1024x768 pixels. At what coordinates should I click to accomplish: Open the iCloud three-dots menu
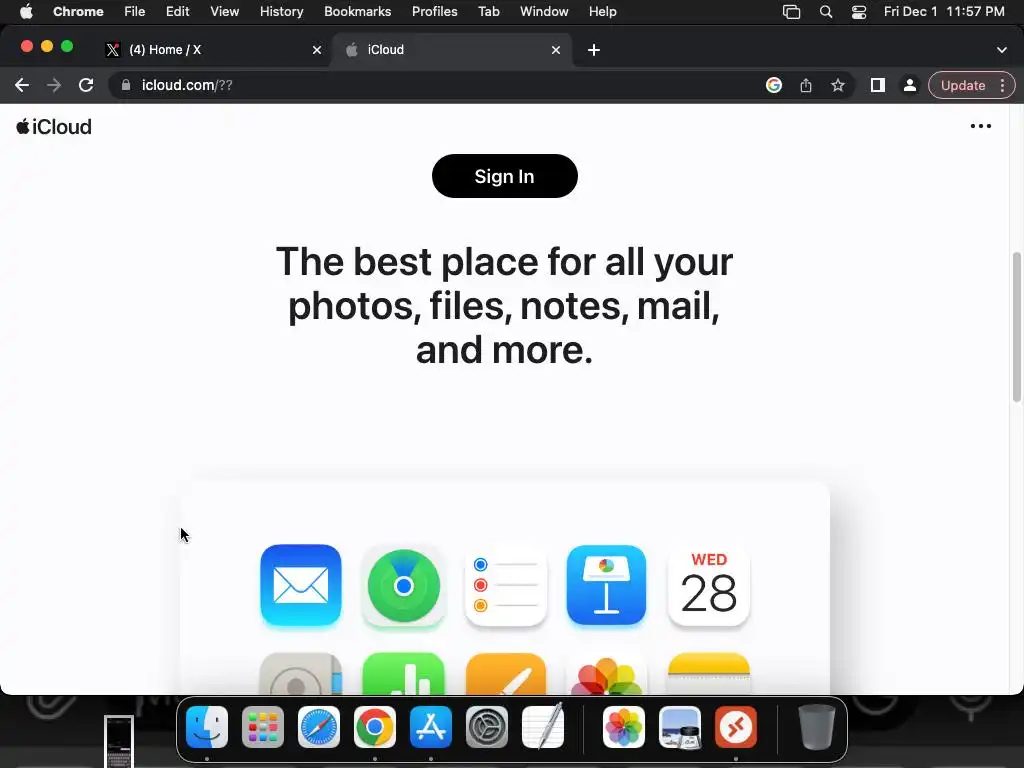(x=980, y=127)
